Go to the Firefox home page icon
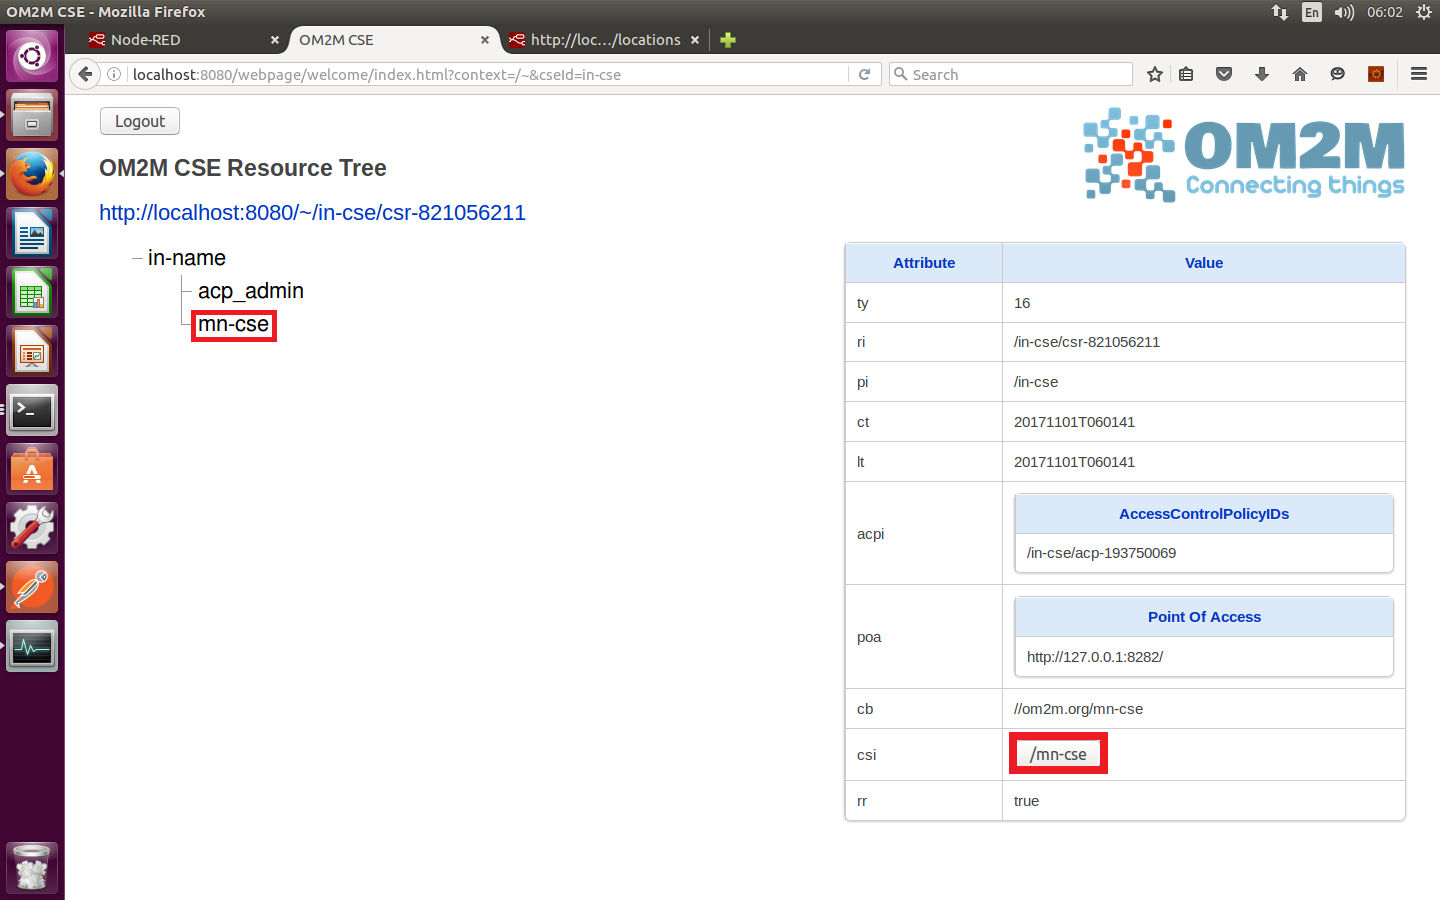 [1300, 74]
